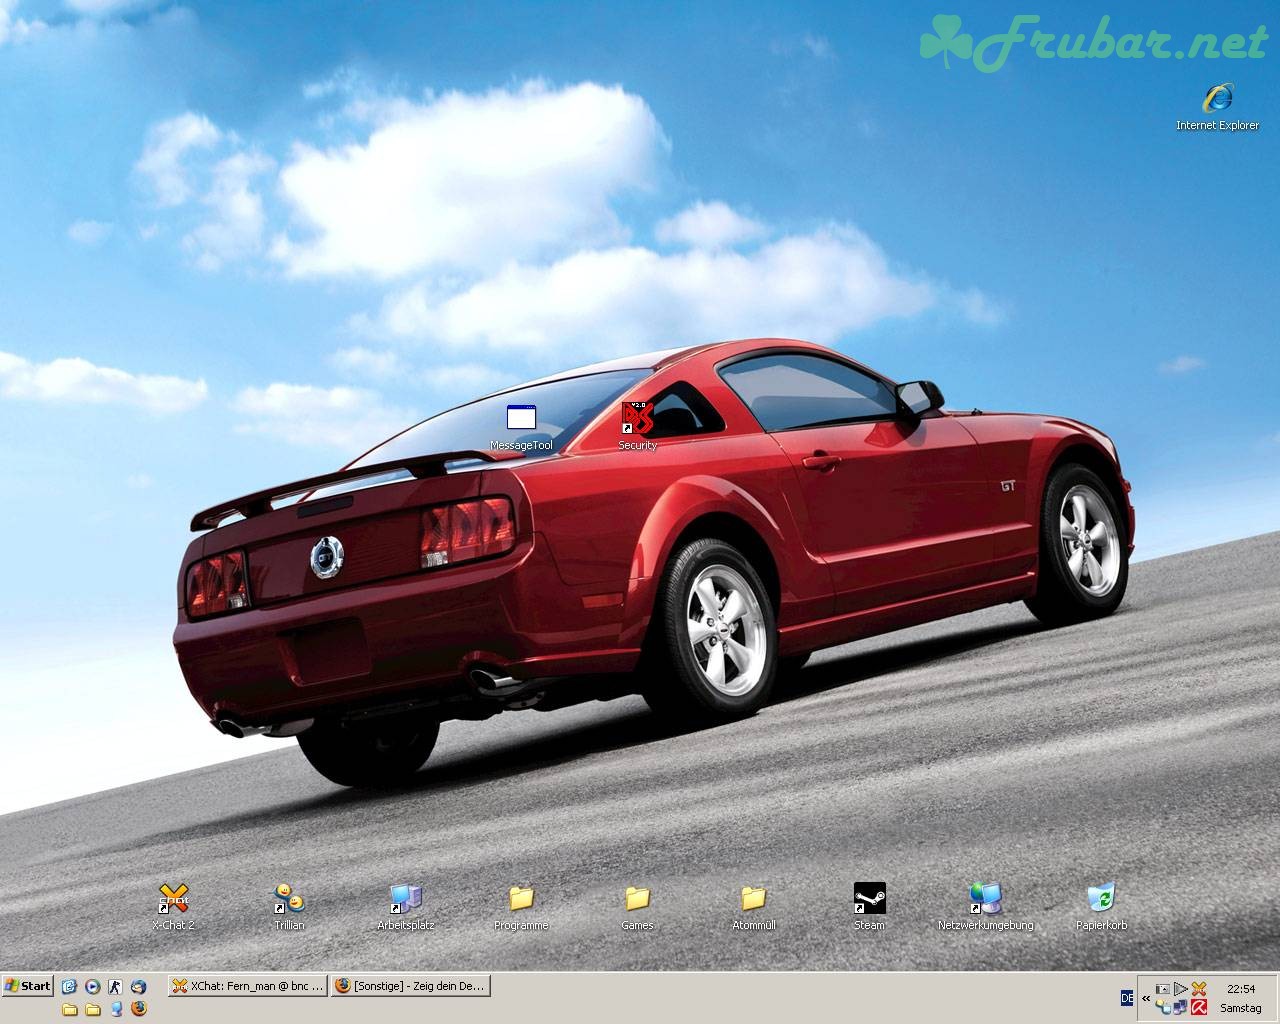Open the DE keyboard language indicator
The image size is (1280, 1024).
[1127, 997]
